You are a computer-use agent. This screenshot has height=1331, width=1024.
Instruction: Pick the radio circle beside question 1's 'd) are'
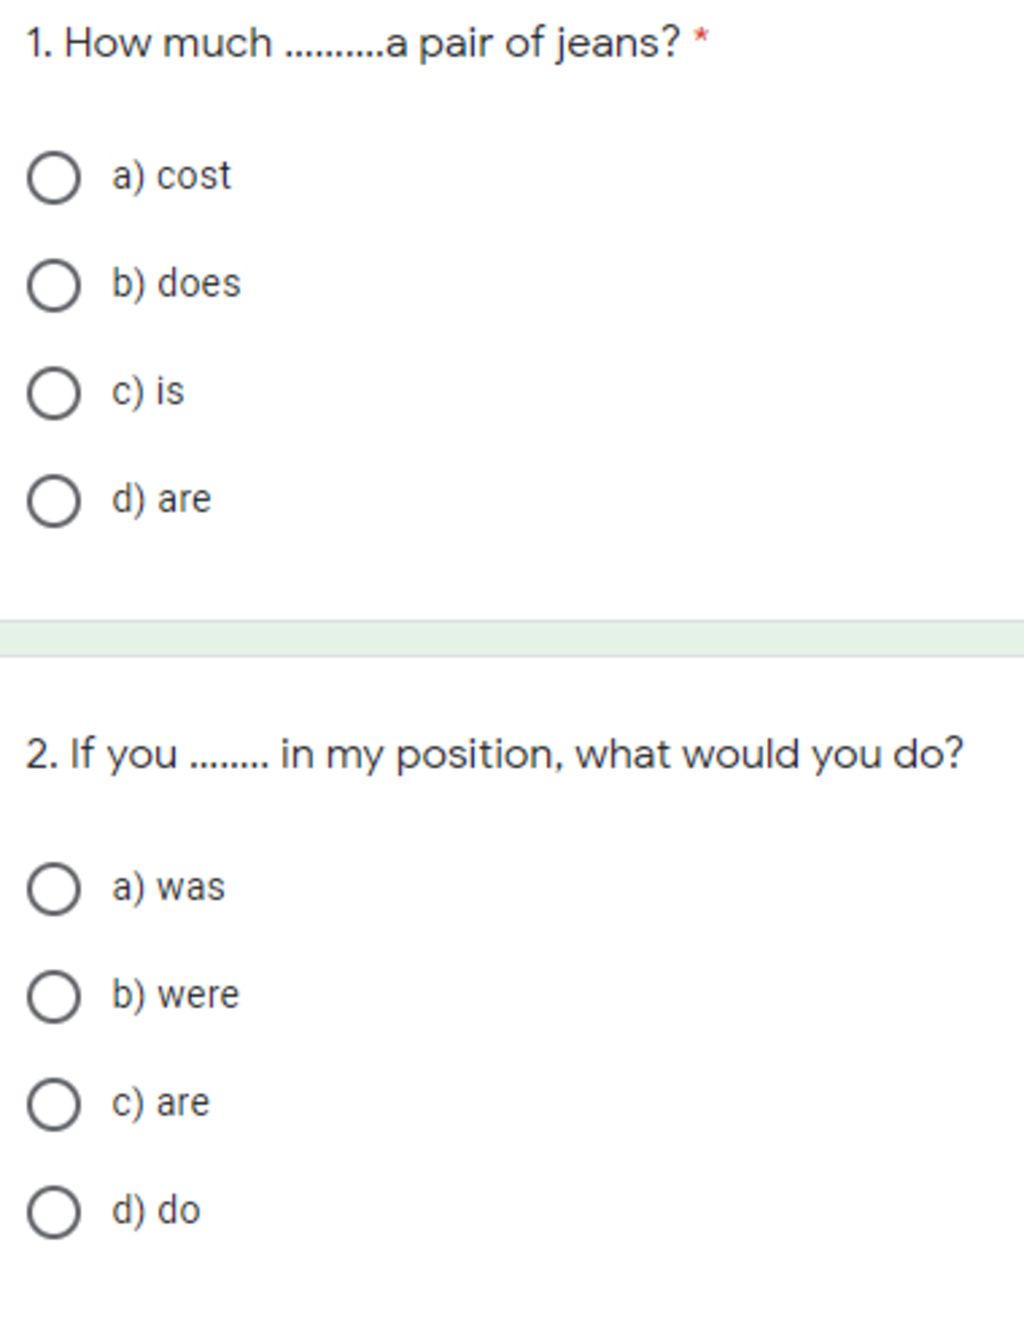[53, 501]
